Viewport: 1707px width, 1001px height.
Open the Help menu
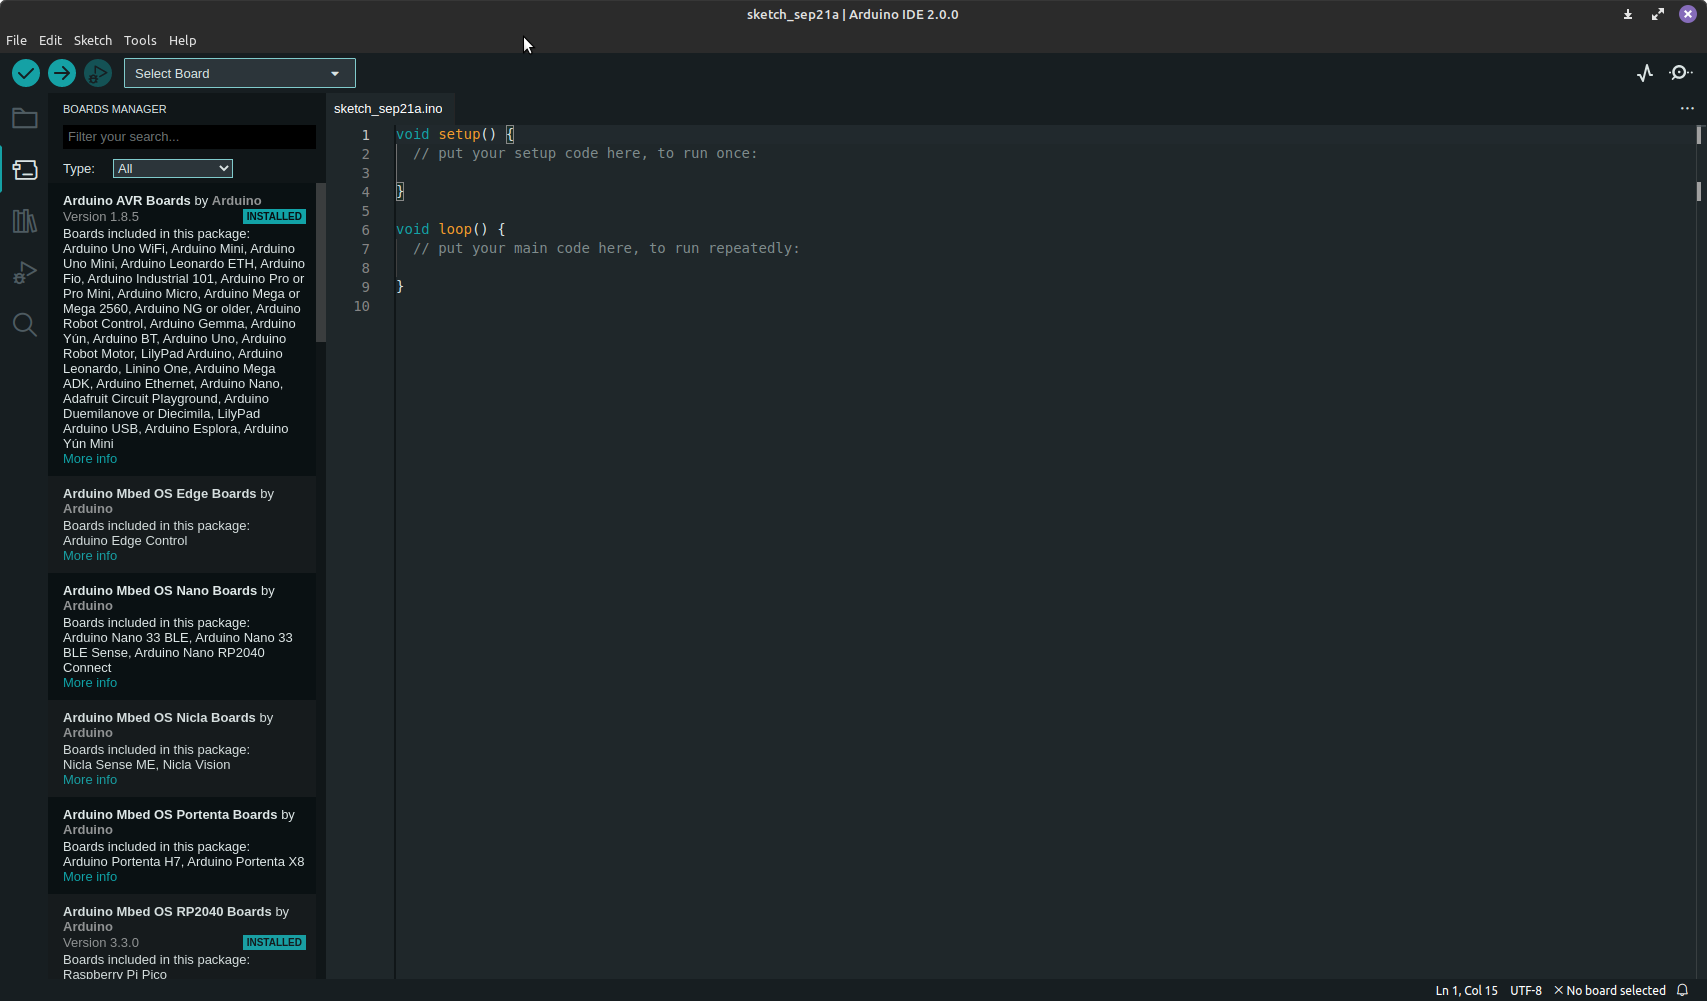182,40
